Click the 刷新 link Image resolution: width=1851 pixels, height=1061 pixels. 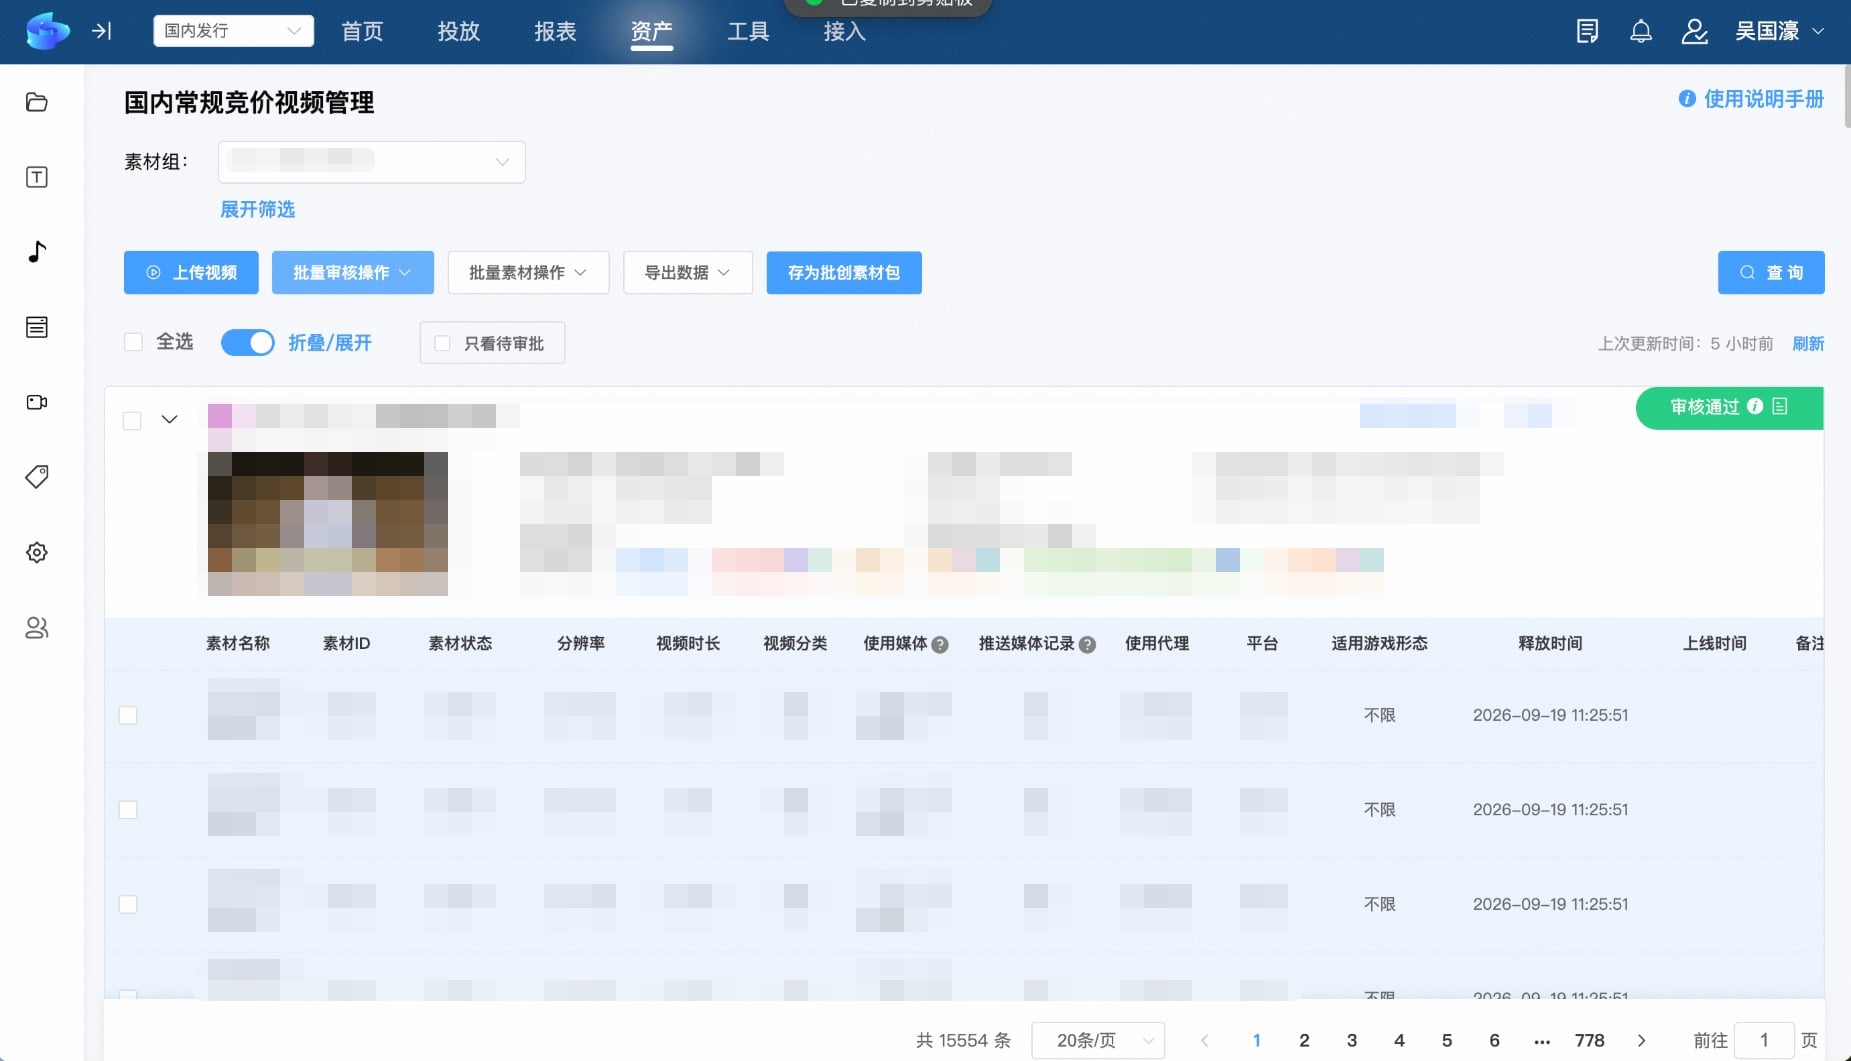pos(1808,344)
